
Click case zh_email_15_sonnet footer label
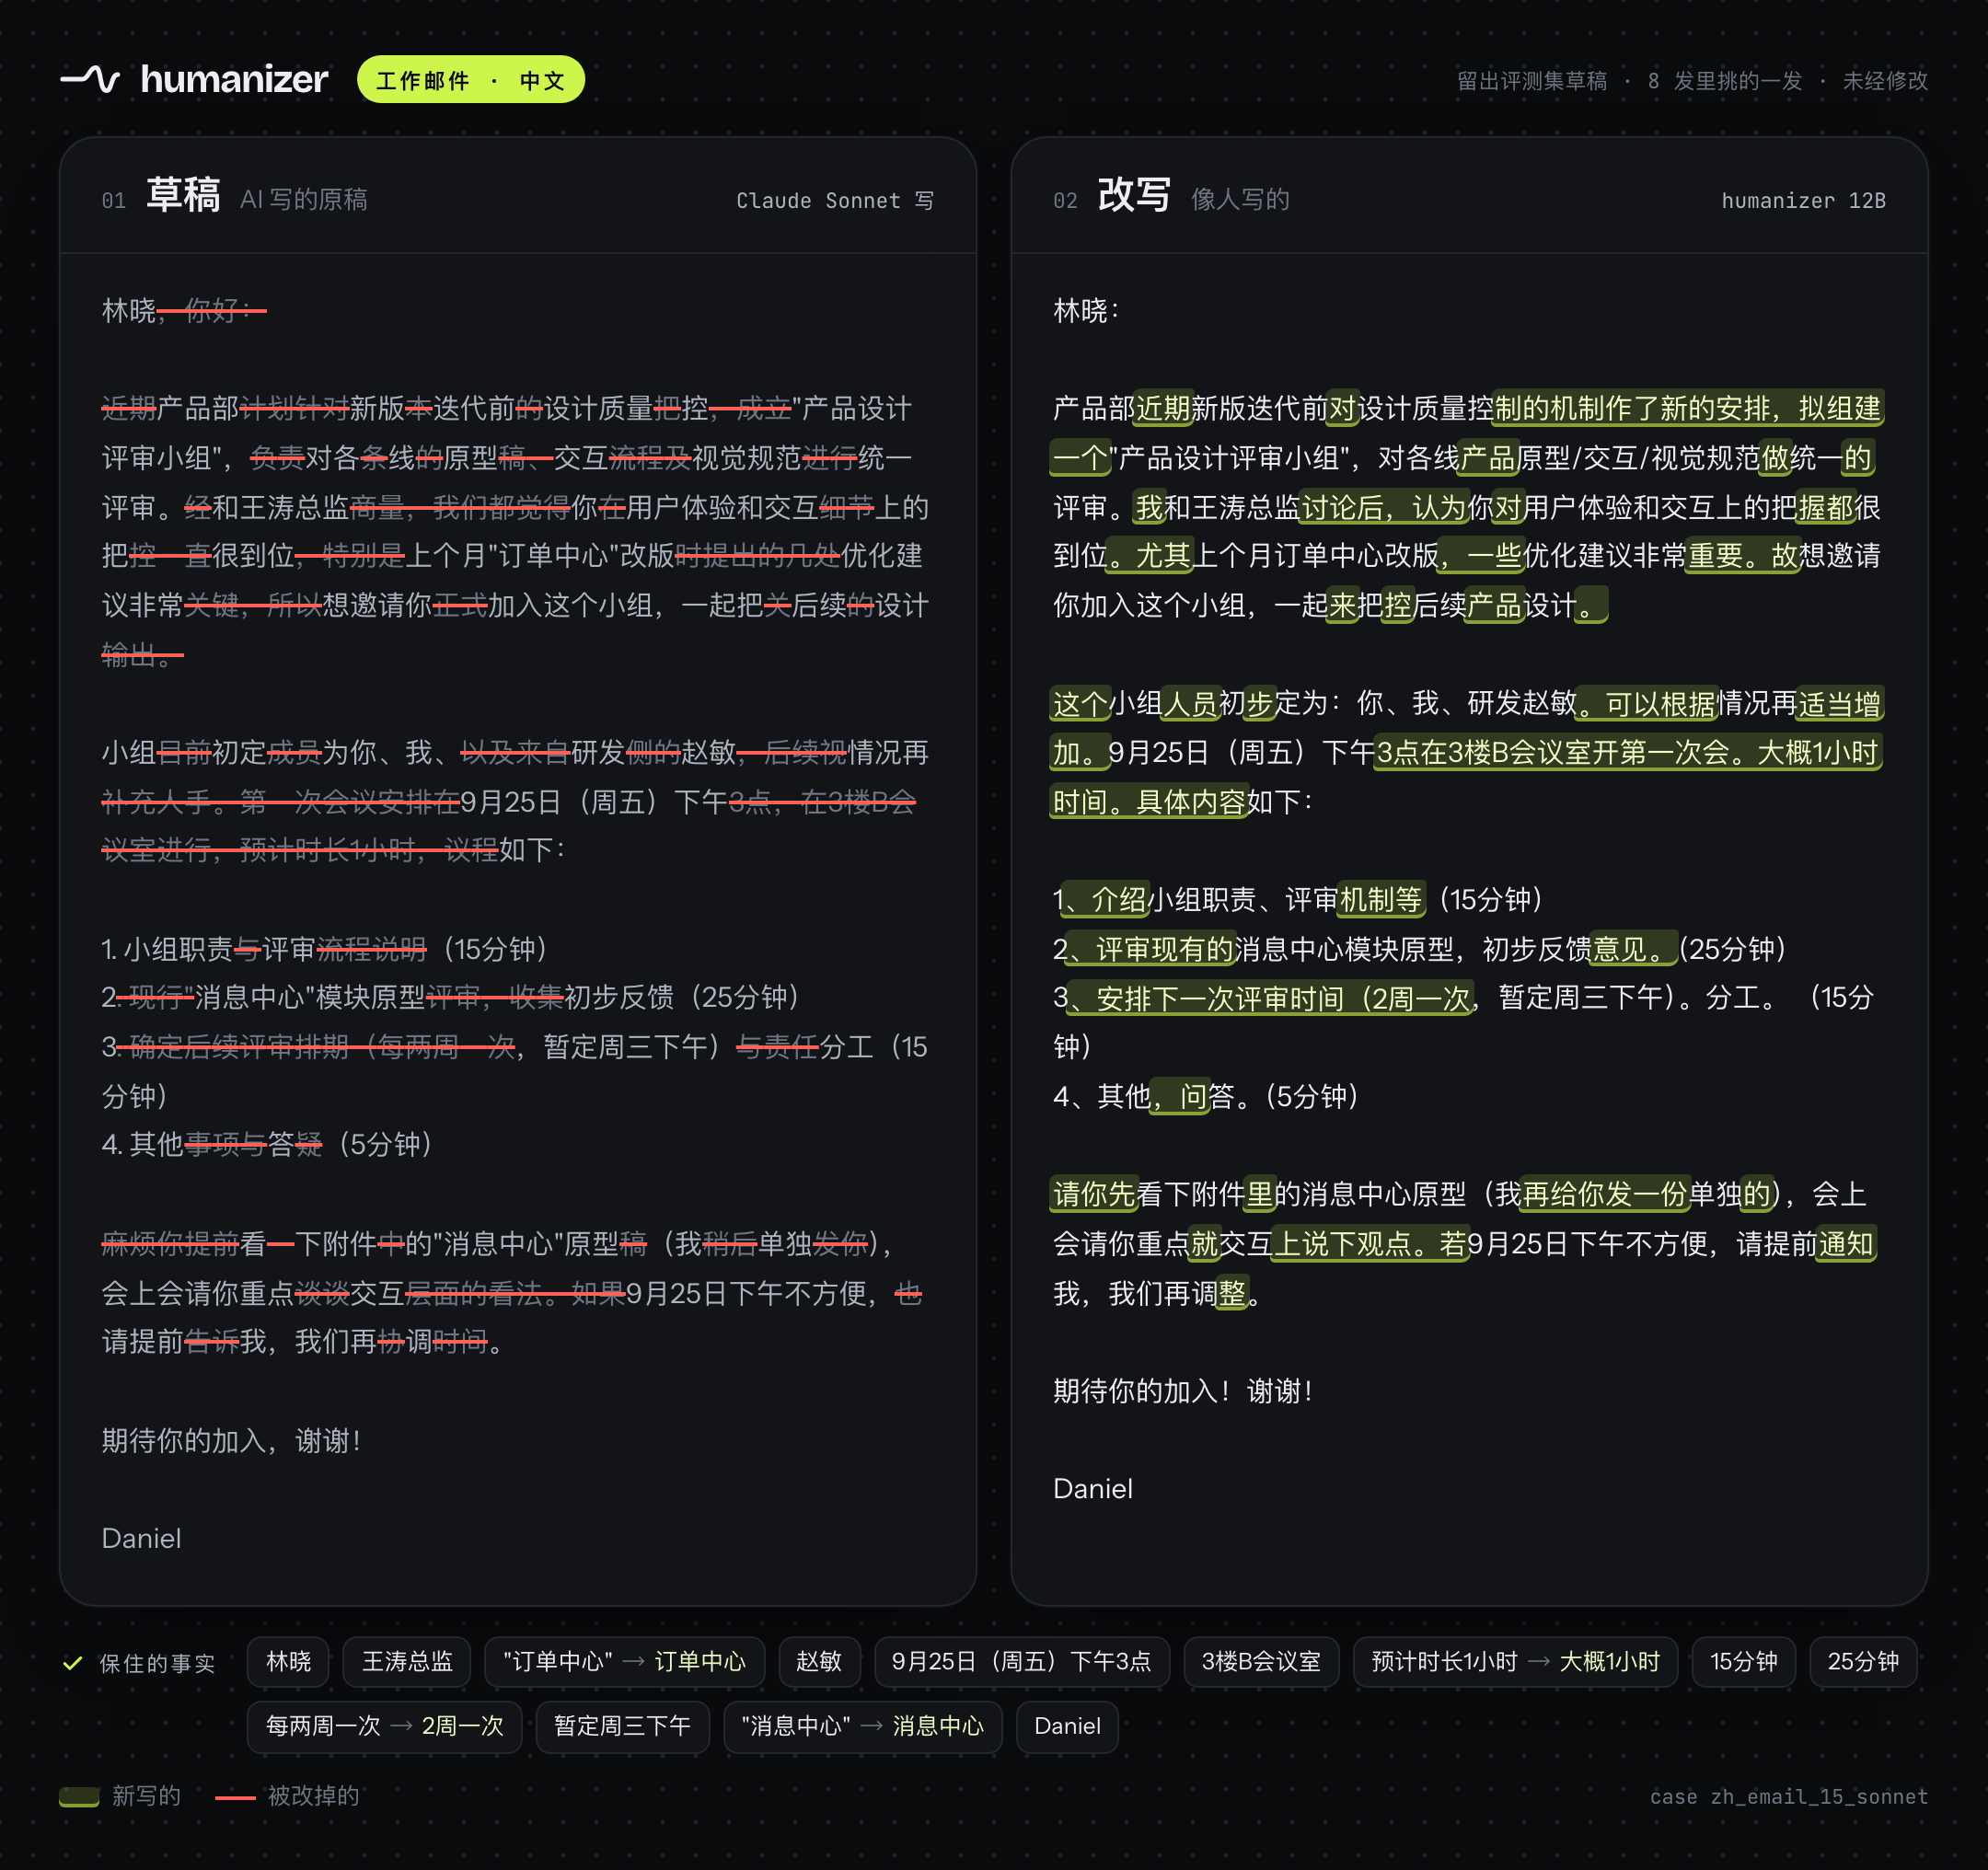click(x=1789, y=1797)
